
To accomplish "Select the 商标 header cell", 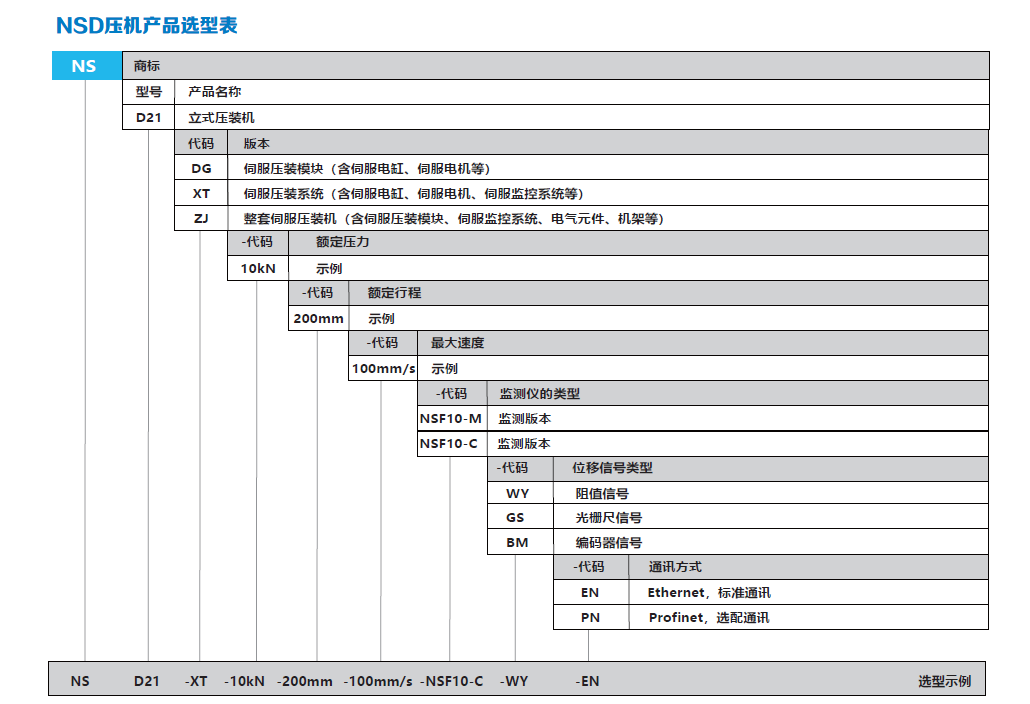I will (x=147, y=66).
